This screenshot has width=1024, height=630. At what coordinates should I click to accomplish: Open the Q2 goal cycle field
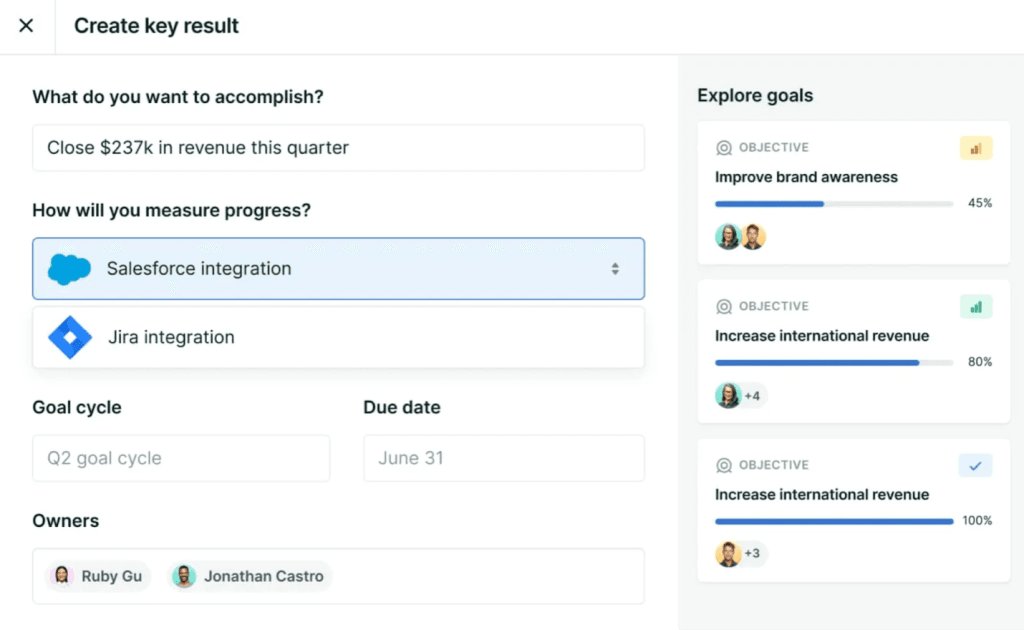coord(181,458)
